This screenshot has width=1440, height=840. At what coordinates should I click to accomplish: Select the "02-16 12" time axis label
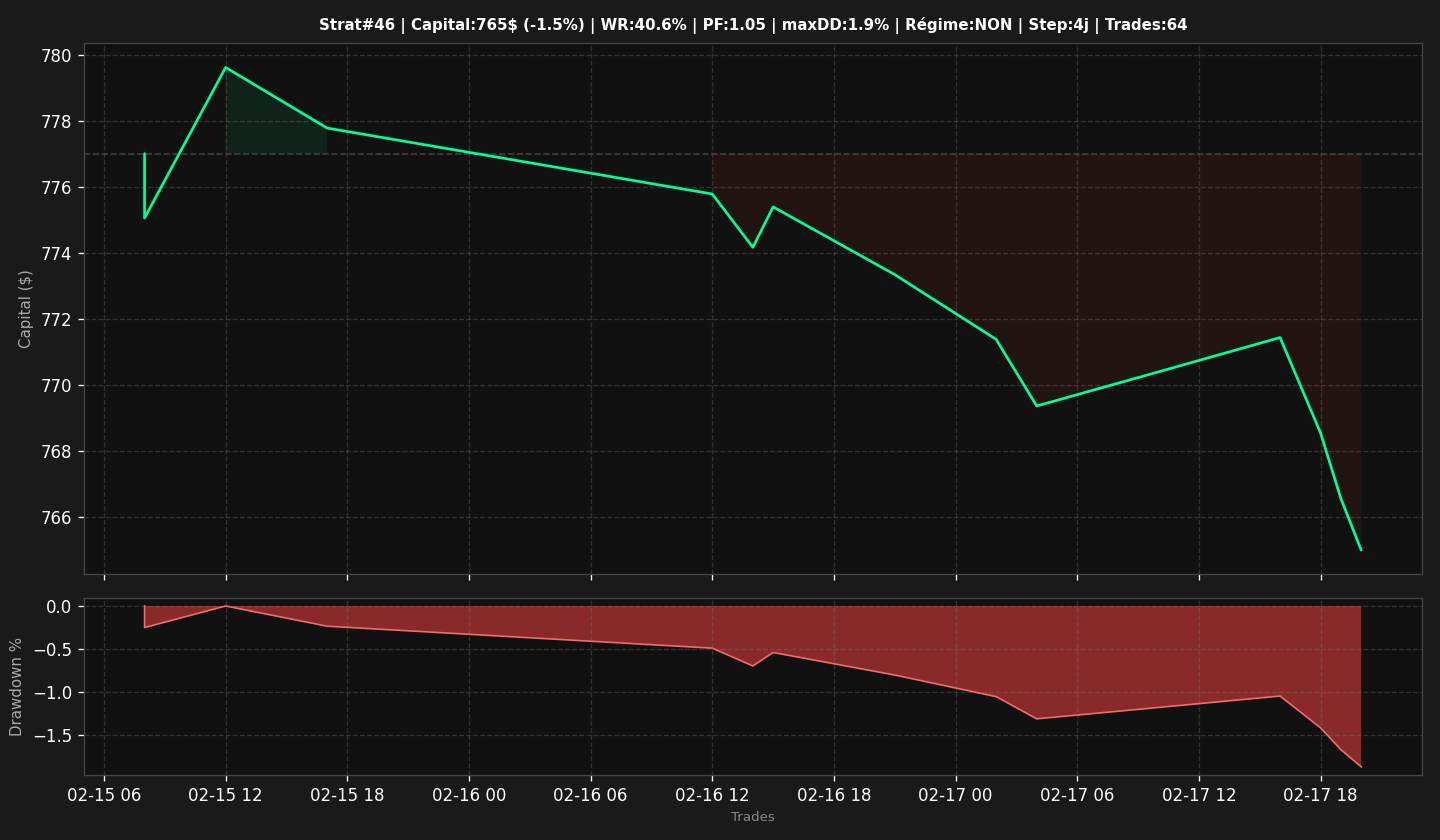(712, 795)
